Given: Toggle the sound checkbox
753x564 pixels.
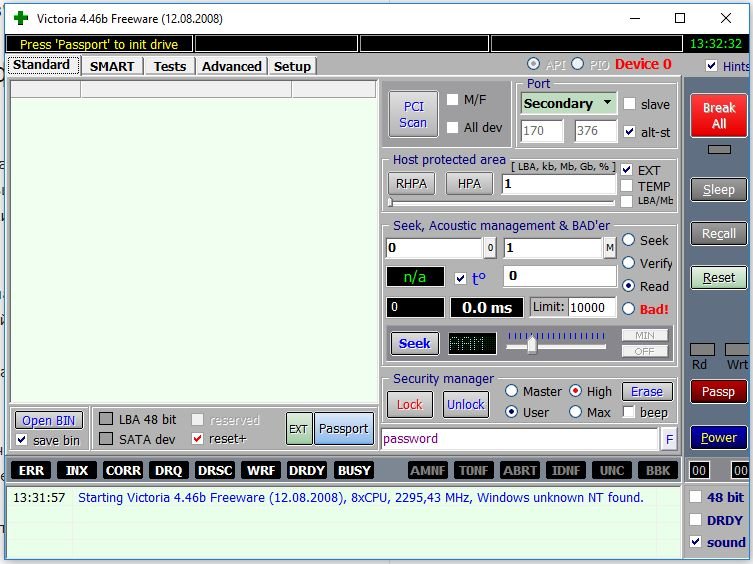Looking at the screenshot, I should 695,541.
